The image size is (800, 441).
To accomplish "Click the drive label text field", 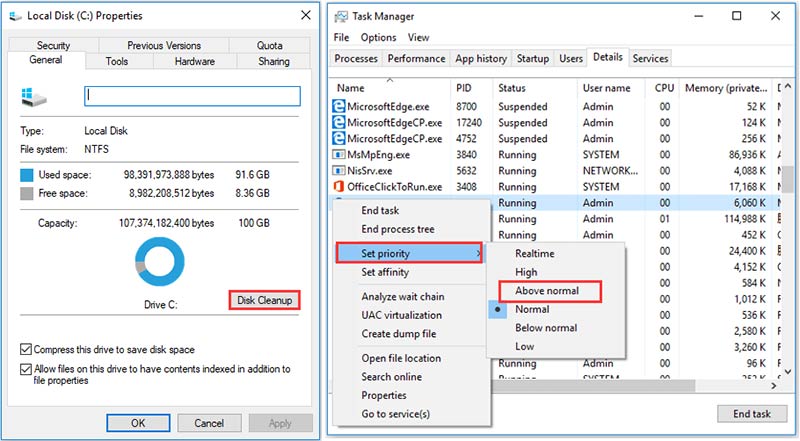I will (x=192, y=96).
